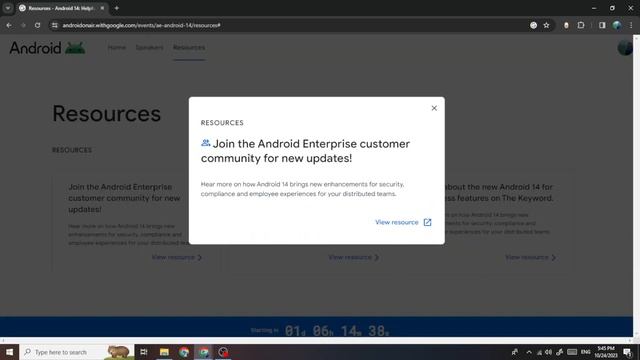This screenshot has height=360, width=640.
Task: View site information icon in address bar
Action: (55, 25)
